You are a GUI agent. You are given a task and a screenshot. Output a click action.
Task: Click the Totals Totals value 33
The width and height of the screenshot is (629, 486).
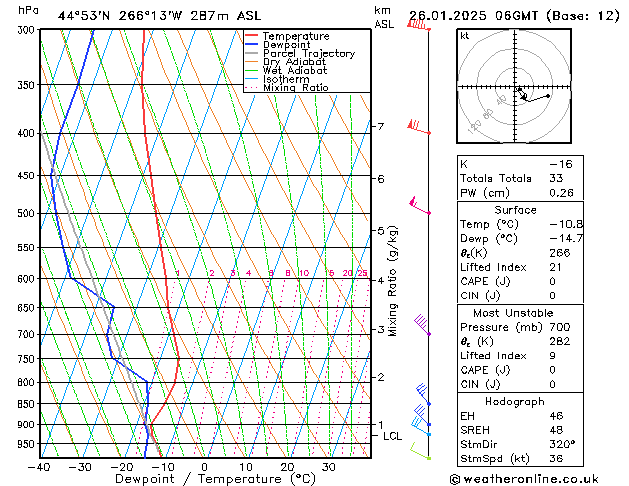click(x=556, y=178)
